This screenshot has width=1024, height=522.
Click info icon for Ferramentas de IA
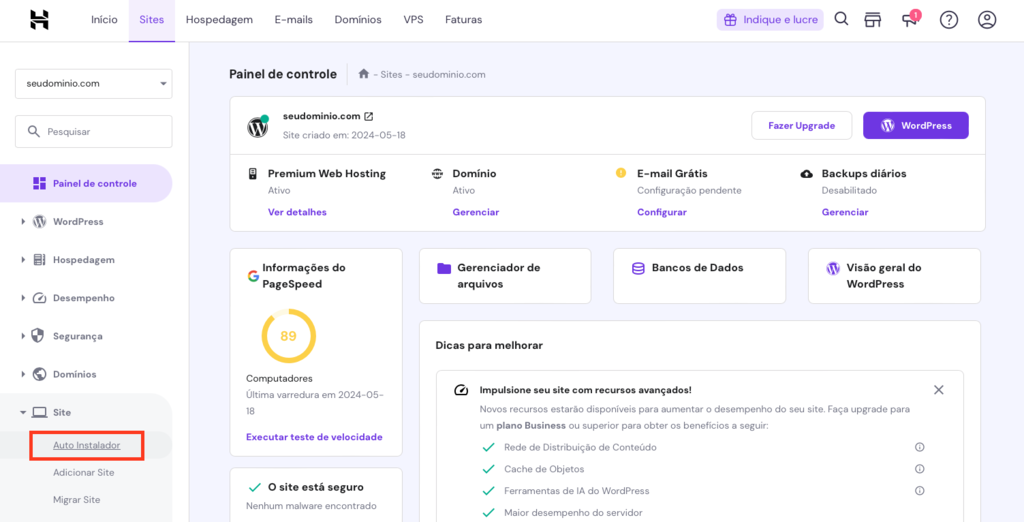[x=920, y=491]
